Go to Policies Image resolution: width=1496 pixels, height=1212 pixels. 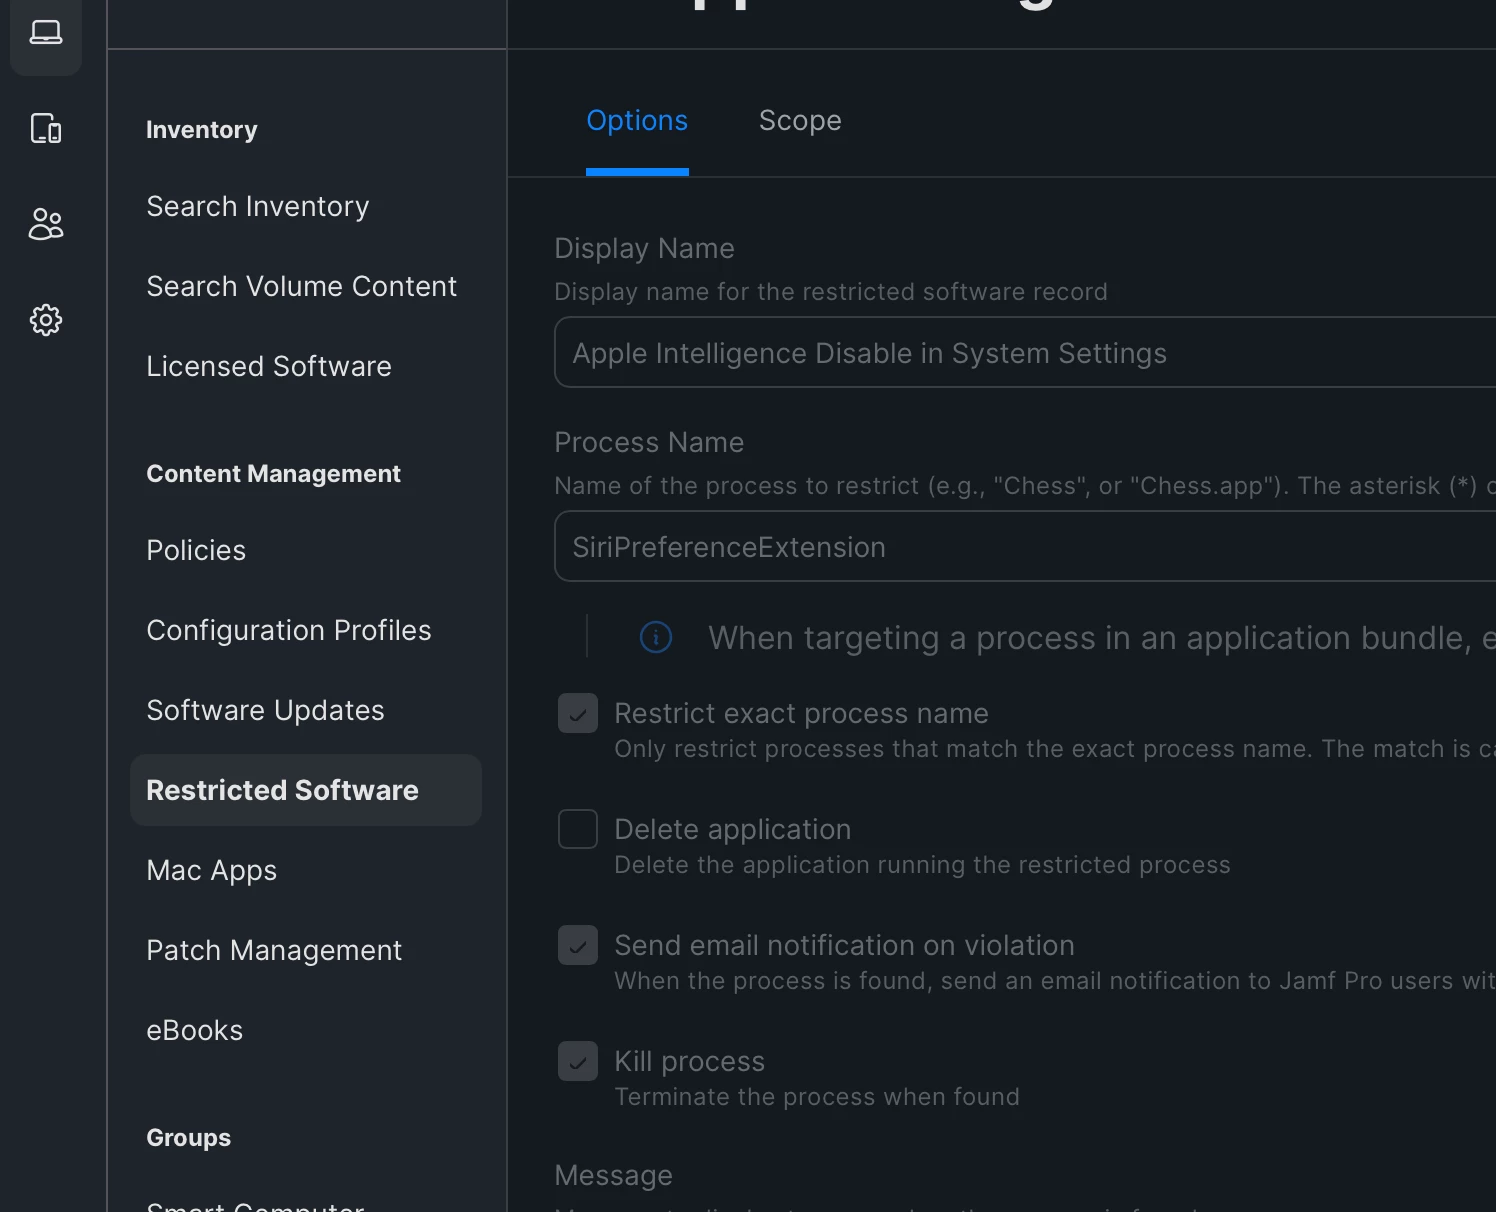[196, 550]
